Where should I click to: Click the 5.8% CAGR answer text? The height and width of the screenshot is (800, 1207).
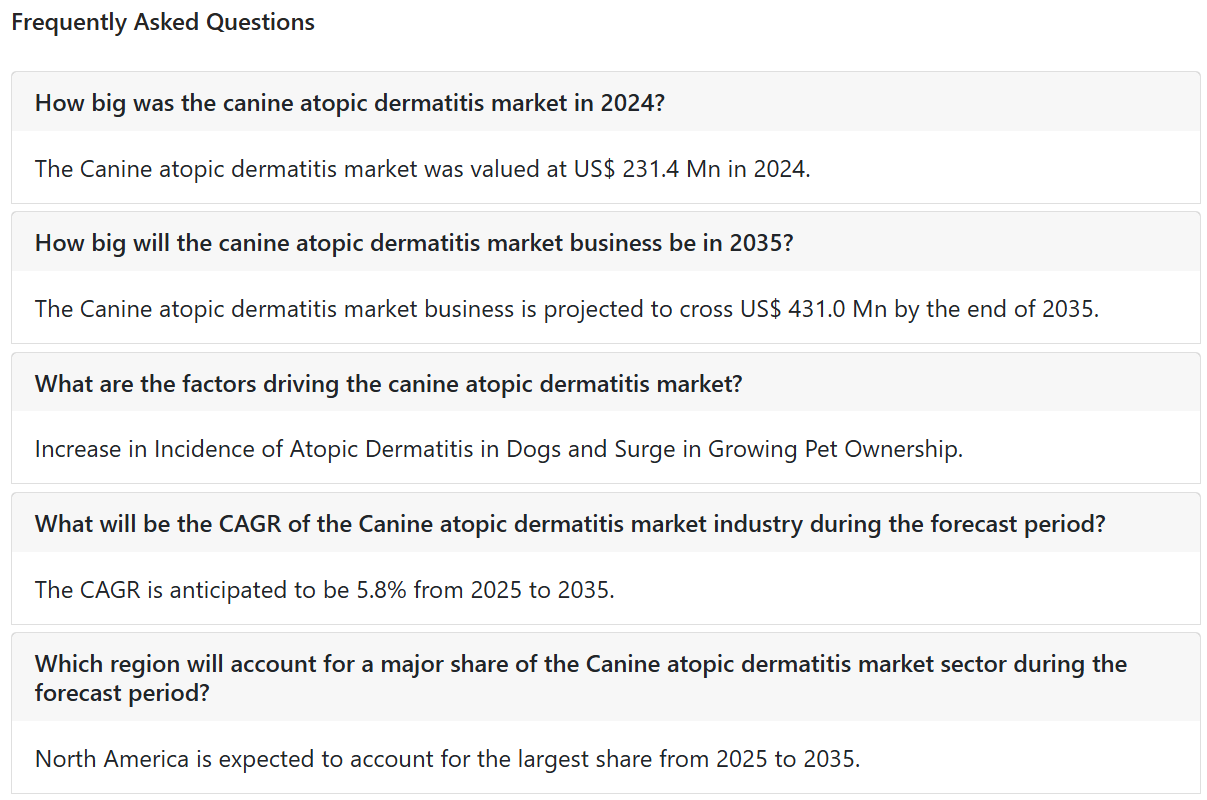point(324,589)
